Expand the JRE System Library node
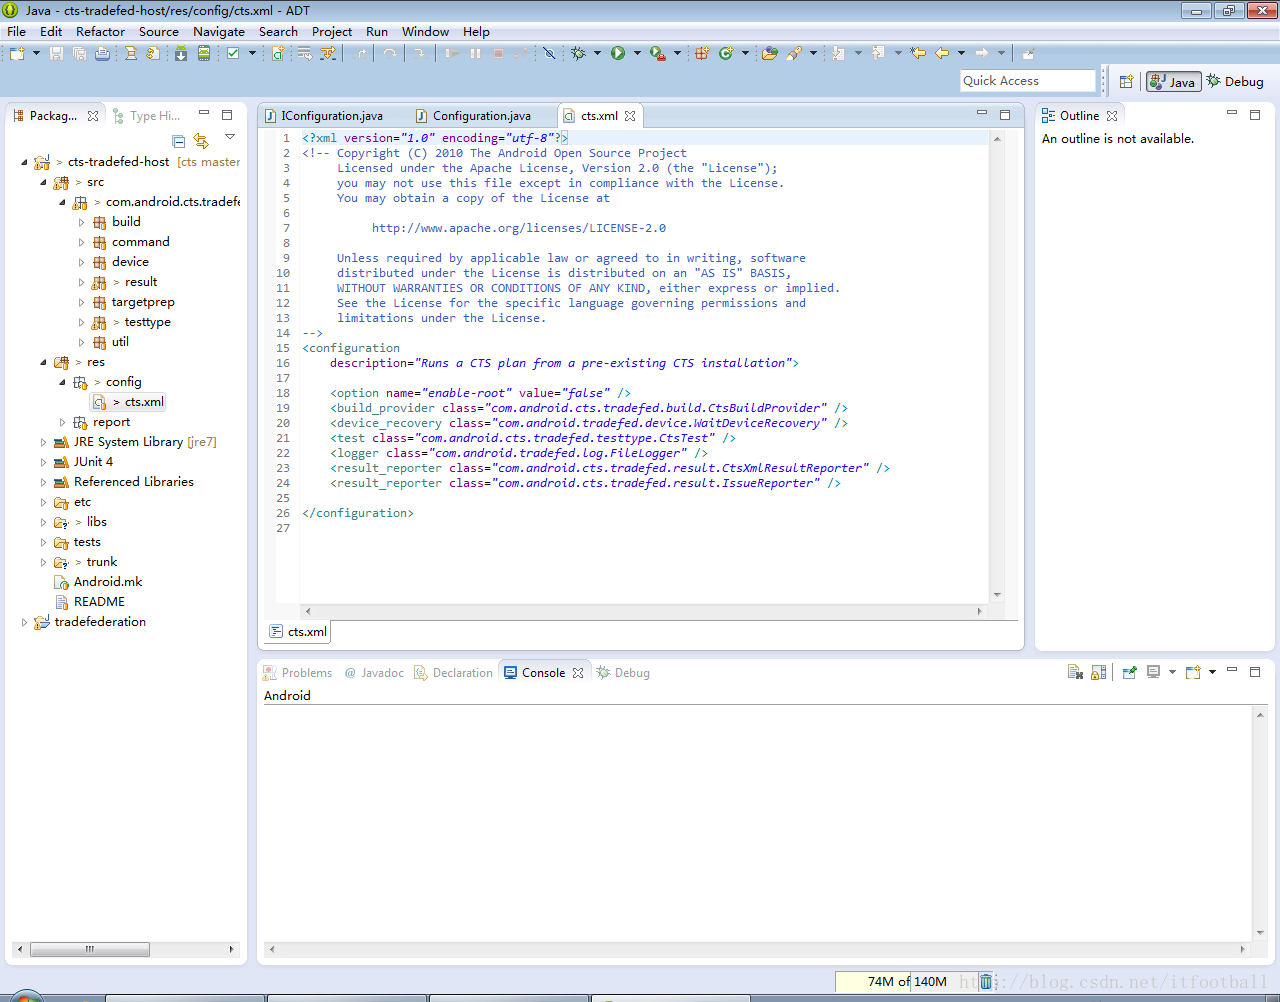This screenshot has height=1002, width=1280. tap(43, 442)
